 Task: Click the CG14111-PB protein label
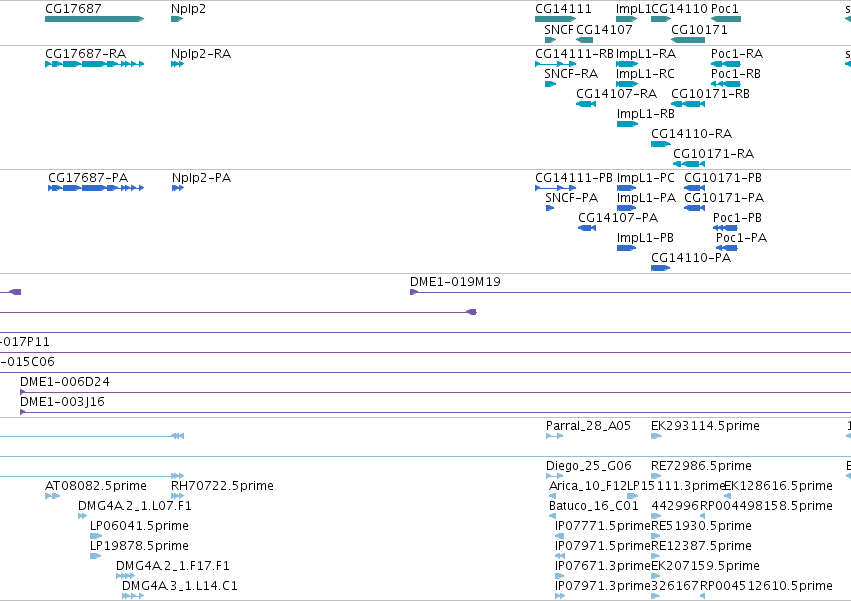[574, 178]
